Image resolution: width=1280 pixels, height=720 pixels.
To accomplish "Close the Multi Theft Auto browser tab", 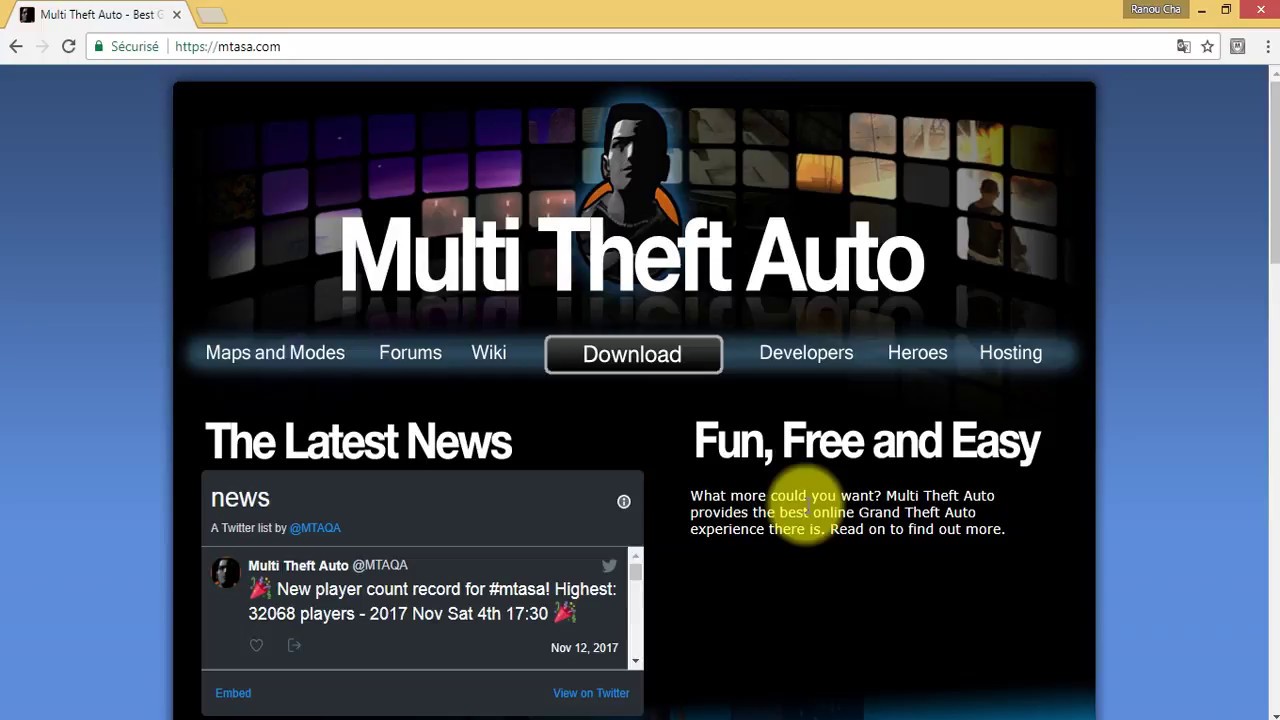I will 177,15.
